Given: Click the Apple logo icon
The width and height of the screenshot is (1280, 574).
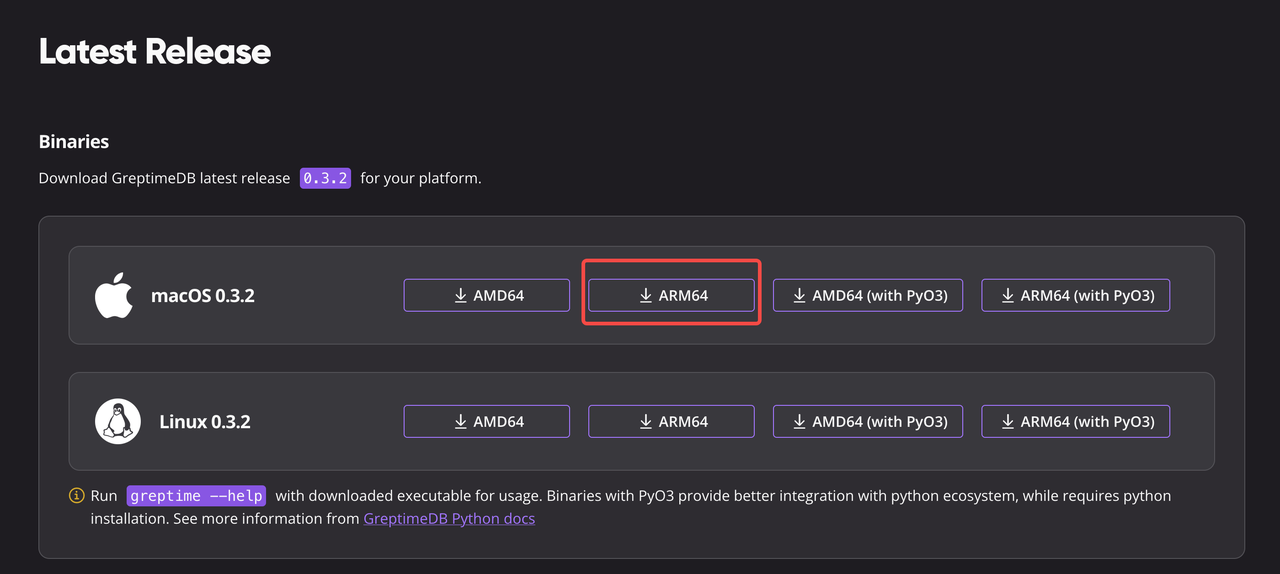Looking at the screenshot, I should click(x=114, y=296).
